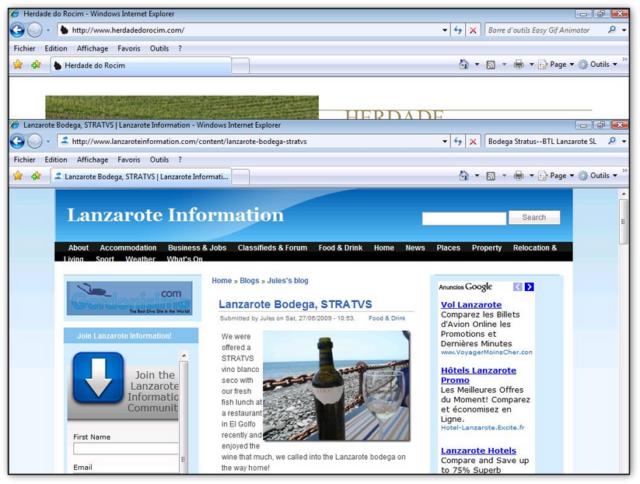This screenshot has width=640, height=484.
Task: Click Refresh icon in Lanzarote window
Action: [x=458, y=141]
